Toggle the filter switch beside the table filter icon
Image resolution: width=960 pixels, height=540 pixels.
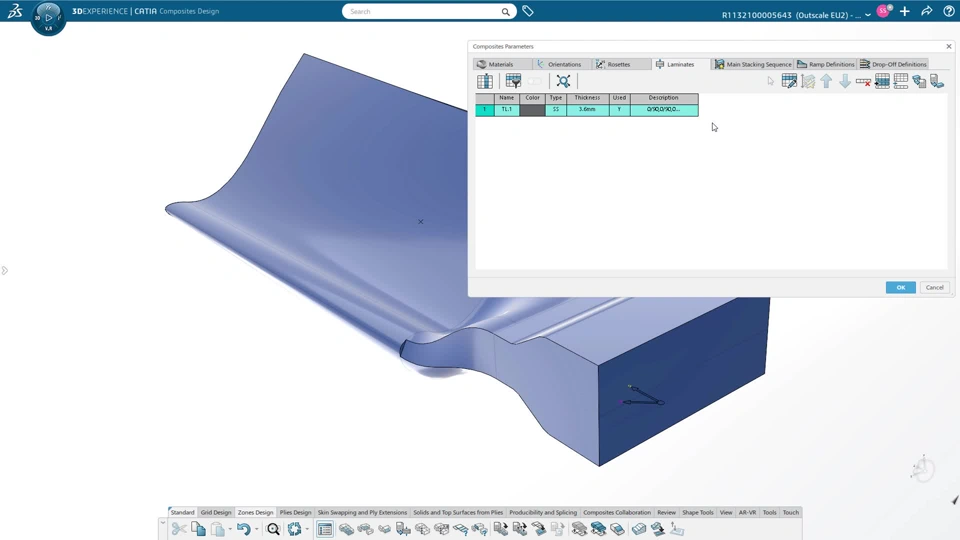coord(534,81)
